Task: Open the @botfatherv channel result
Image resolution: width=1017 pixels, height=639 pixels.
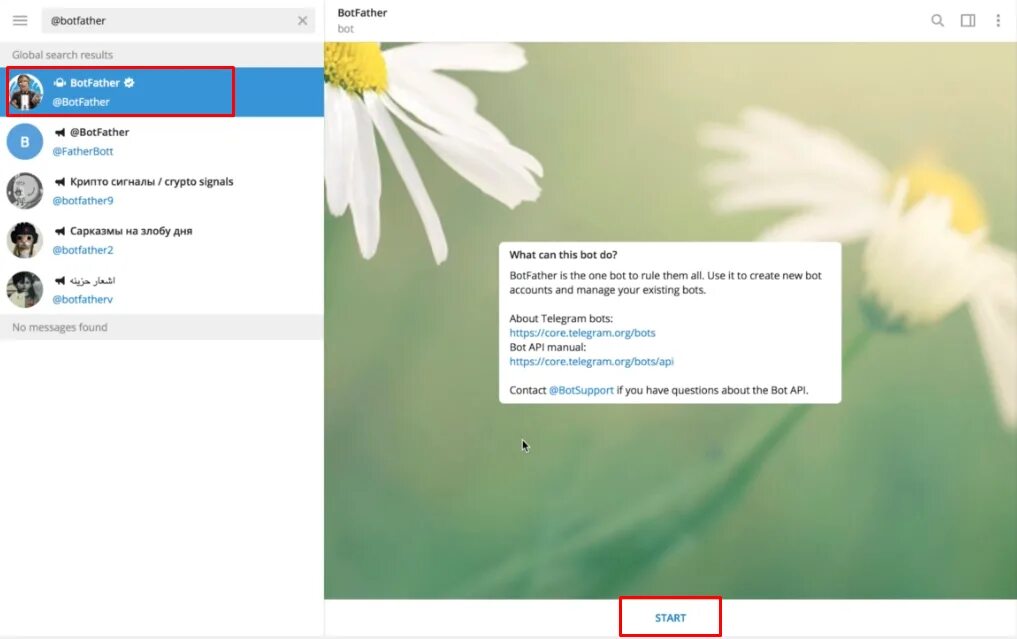Action: (x=162, y=289)
